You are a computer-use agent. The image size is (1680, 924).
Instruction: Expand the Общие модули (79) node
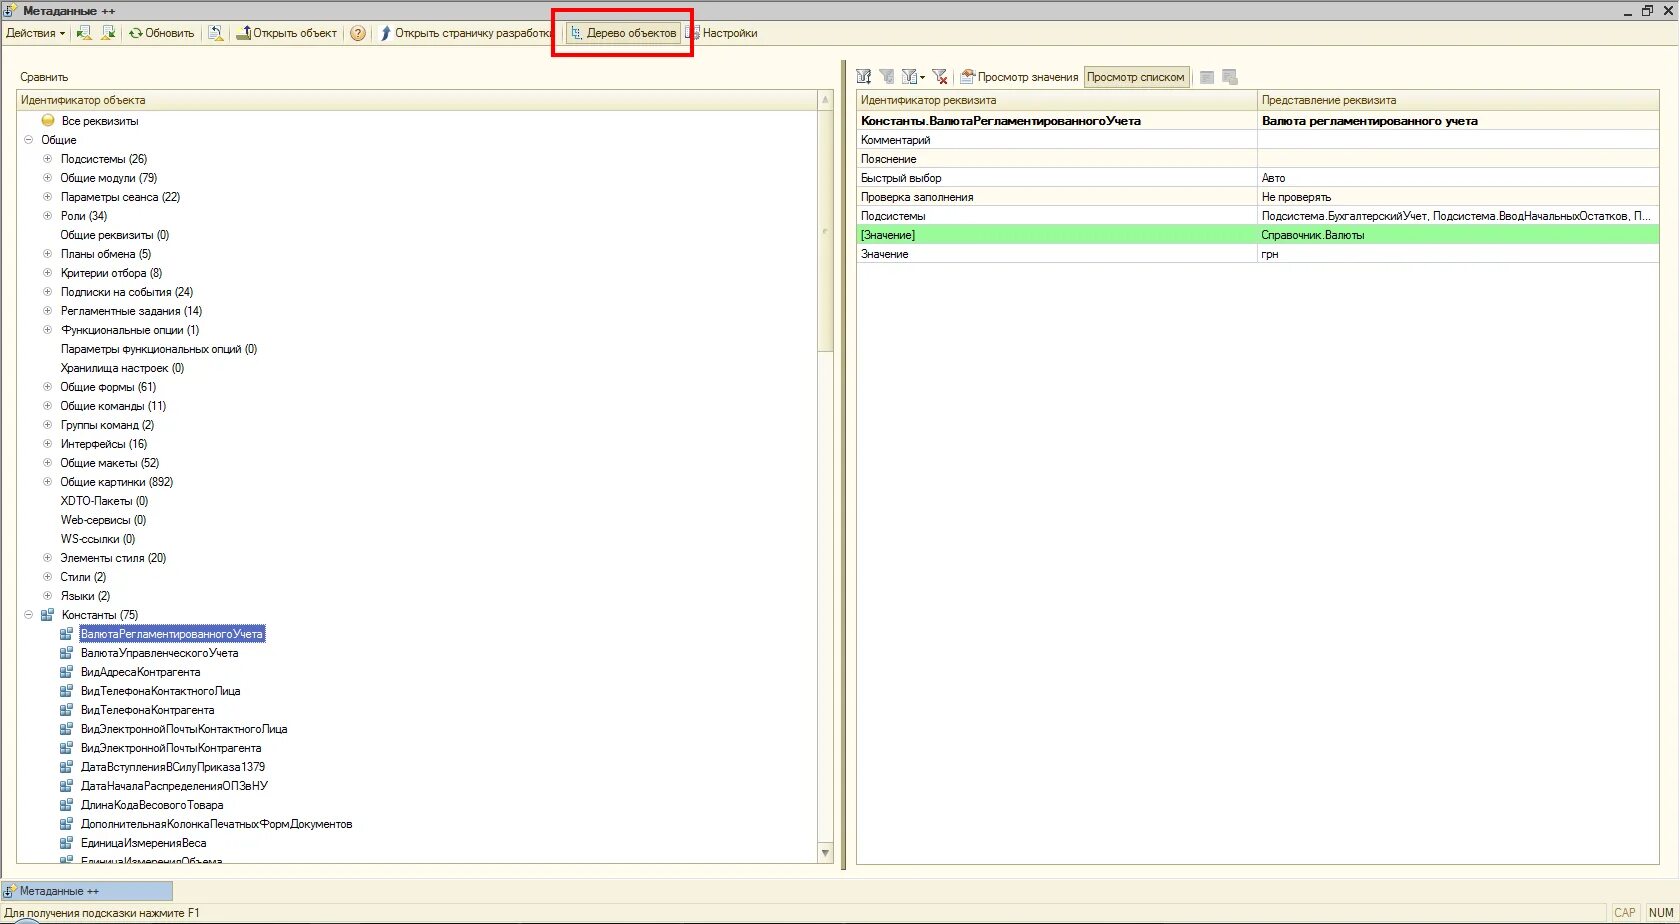point(47,178)
